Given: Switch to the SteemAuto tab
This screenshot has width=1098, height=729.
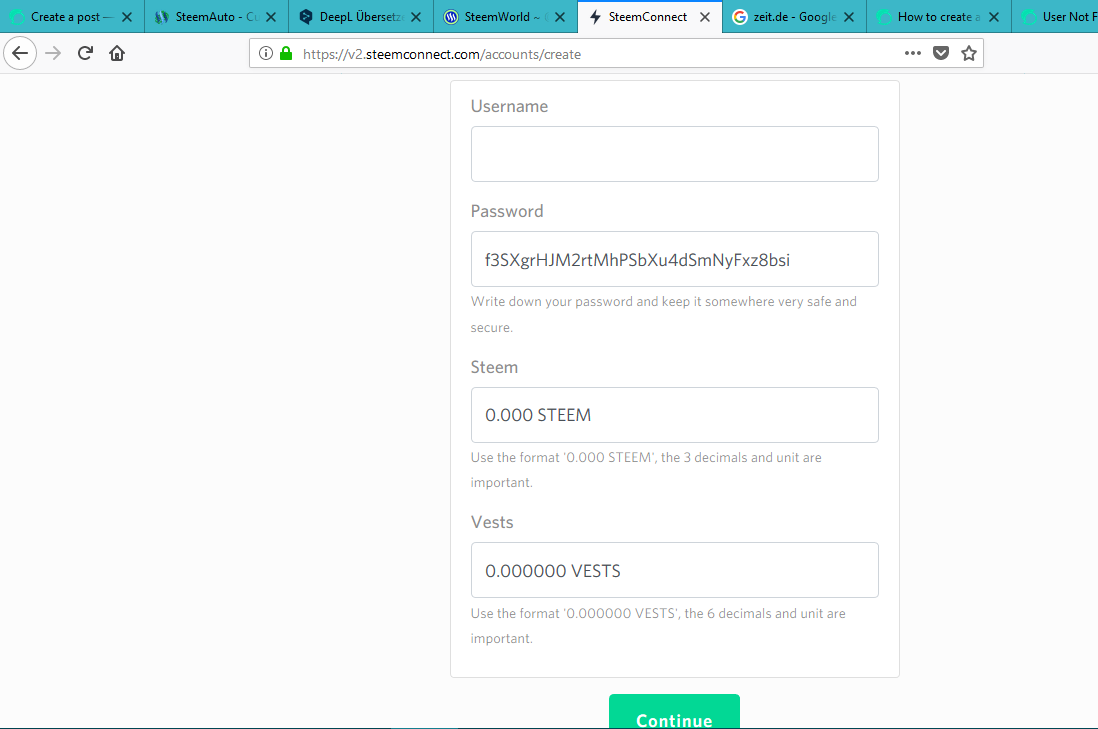Looking at the screenshot, I should pos(216,17).
